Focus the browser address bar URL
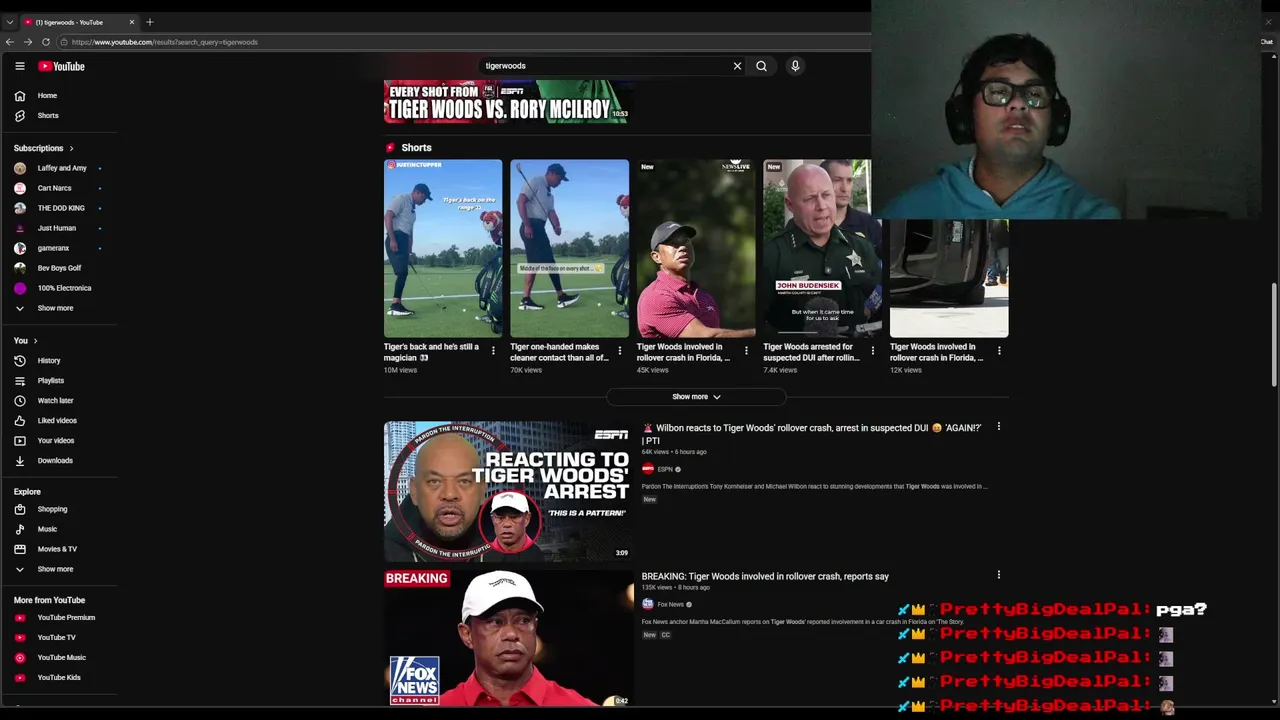Screen dimensions: 1280x720 click(x=165, y=42)
